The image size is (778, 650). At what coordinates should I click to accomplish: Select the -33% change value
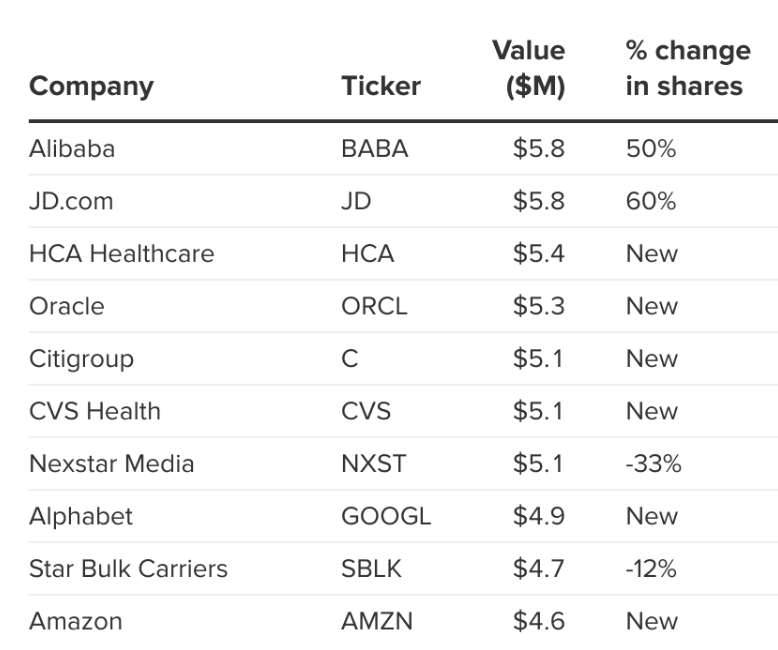click(x=653, y=464)
